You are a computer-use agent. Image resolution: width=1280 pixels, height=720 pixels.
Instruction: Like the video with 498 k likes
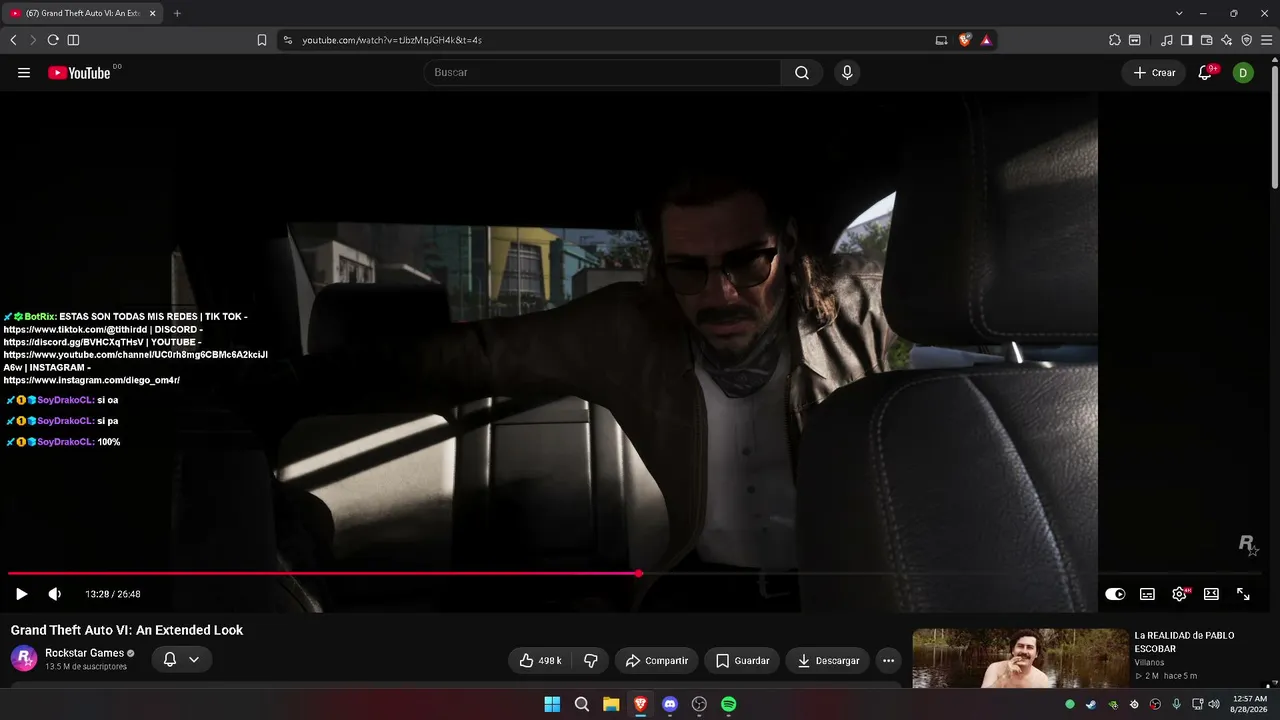coord(540,661)
